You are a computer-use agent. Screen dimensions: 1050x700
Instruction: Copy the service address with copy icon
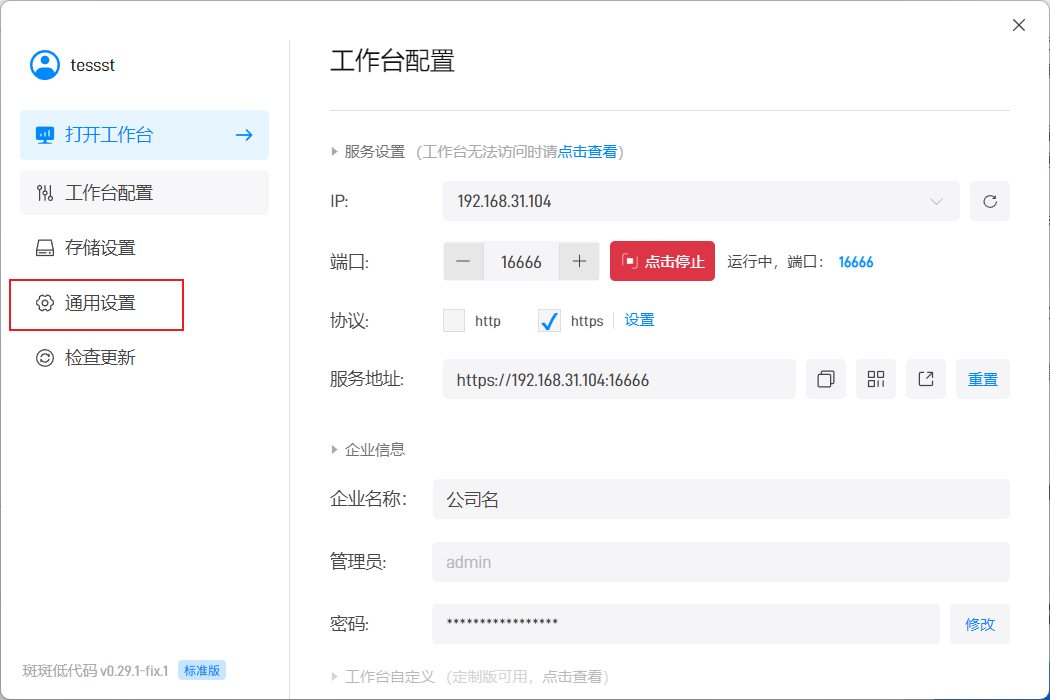(825, 379)
